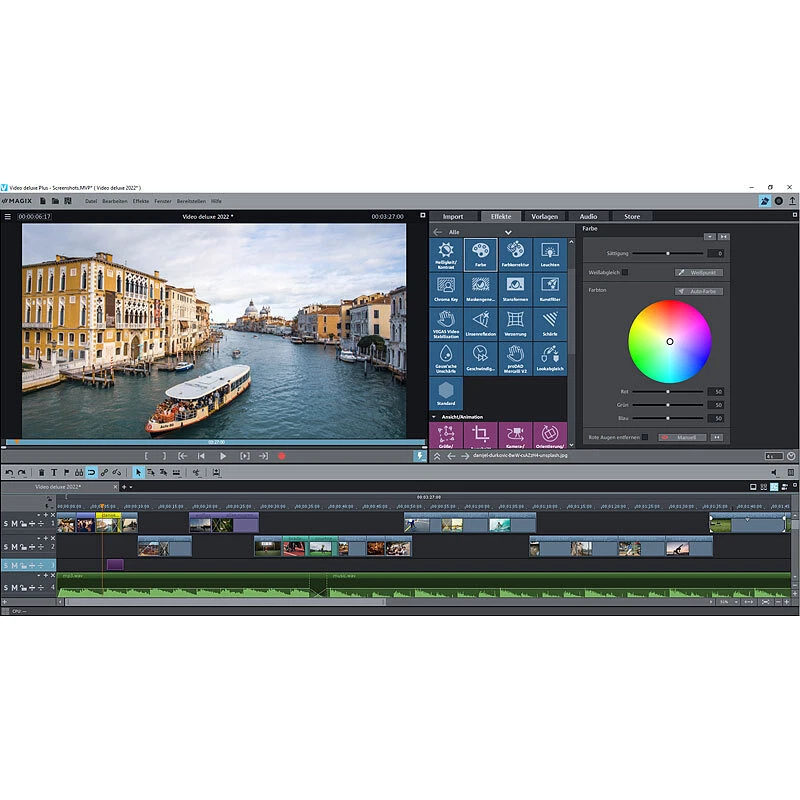Select the Chroma Key effect
The image size is (800, 800).
pos(445,287)
